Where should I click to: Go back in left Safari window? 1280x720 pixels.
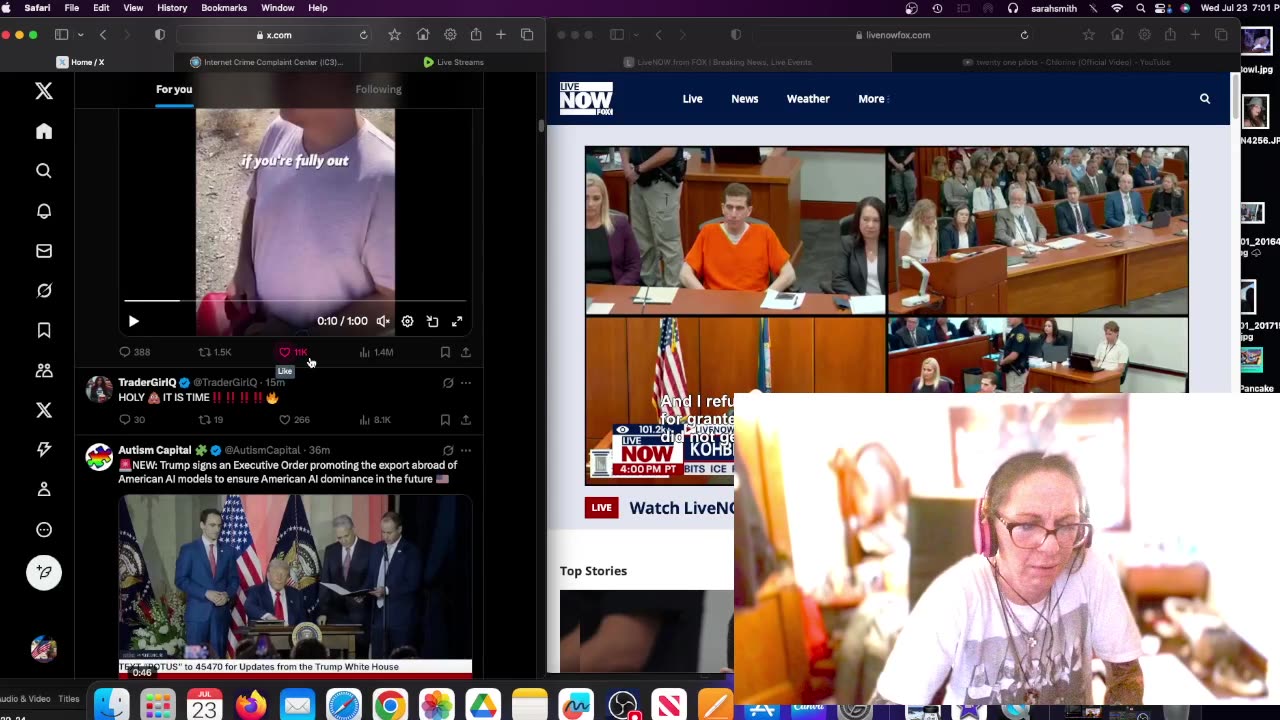click(x=103, y=35)
